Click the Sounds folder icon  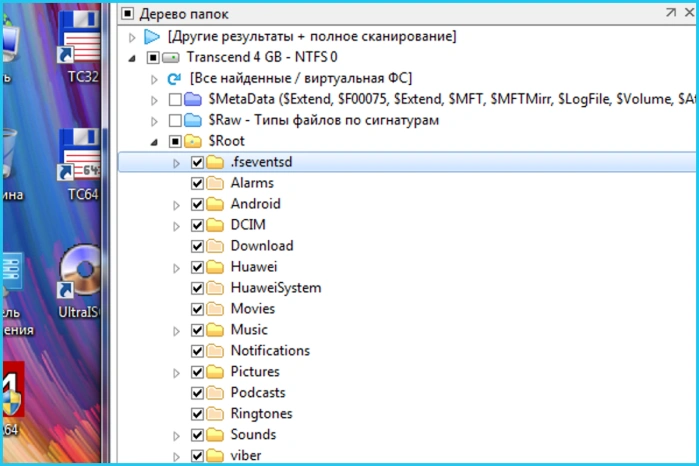coord(215,435)
